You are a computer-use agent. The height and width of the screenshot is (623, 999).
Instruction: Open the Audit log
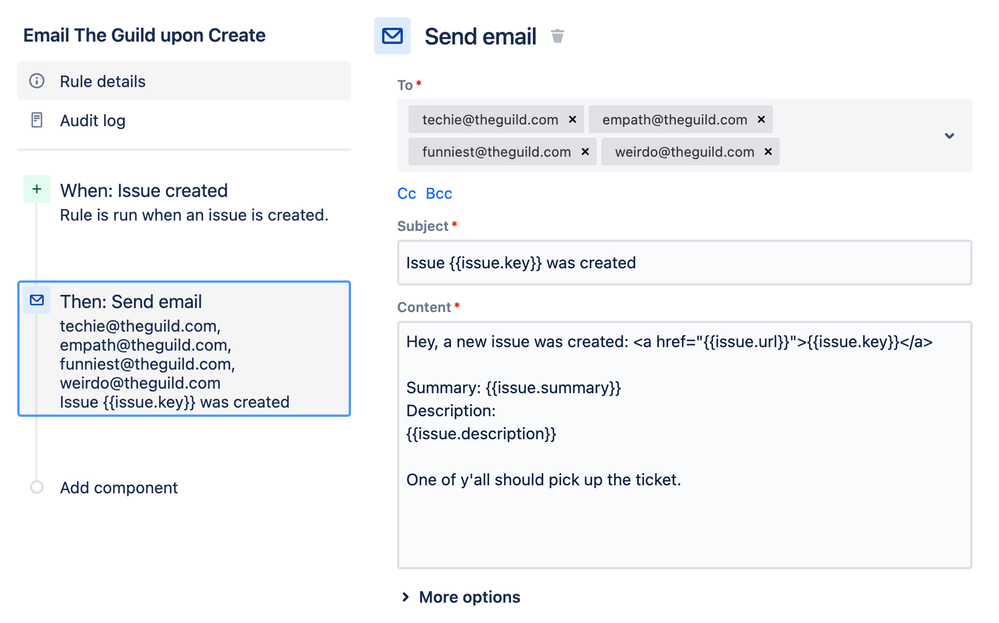(x=93, y=120)
